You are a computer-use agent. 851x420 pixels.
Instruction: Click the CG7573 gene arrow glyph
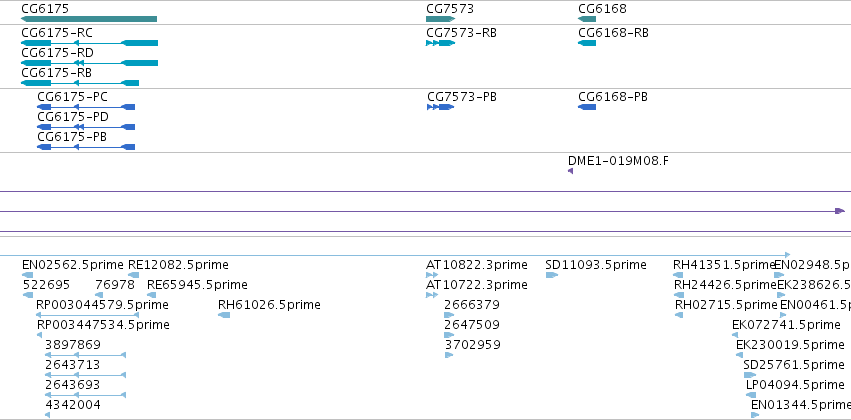click(x=440, y=19)
